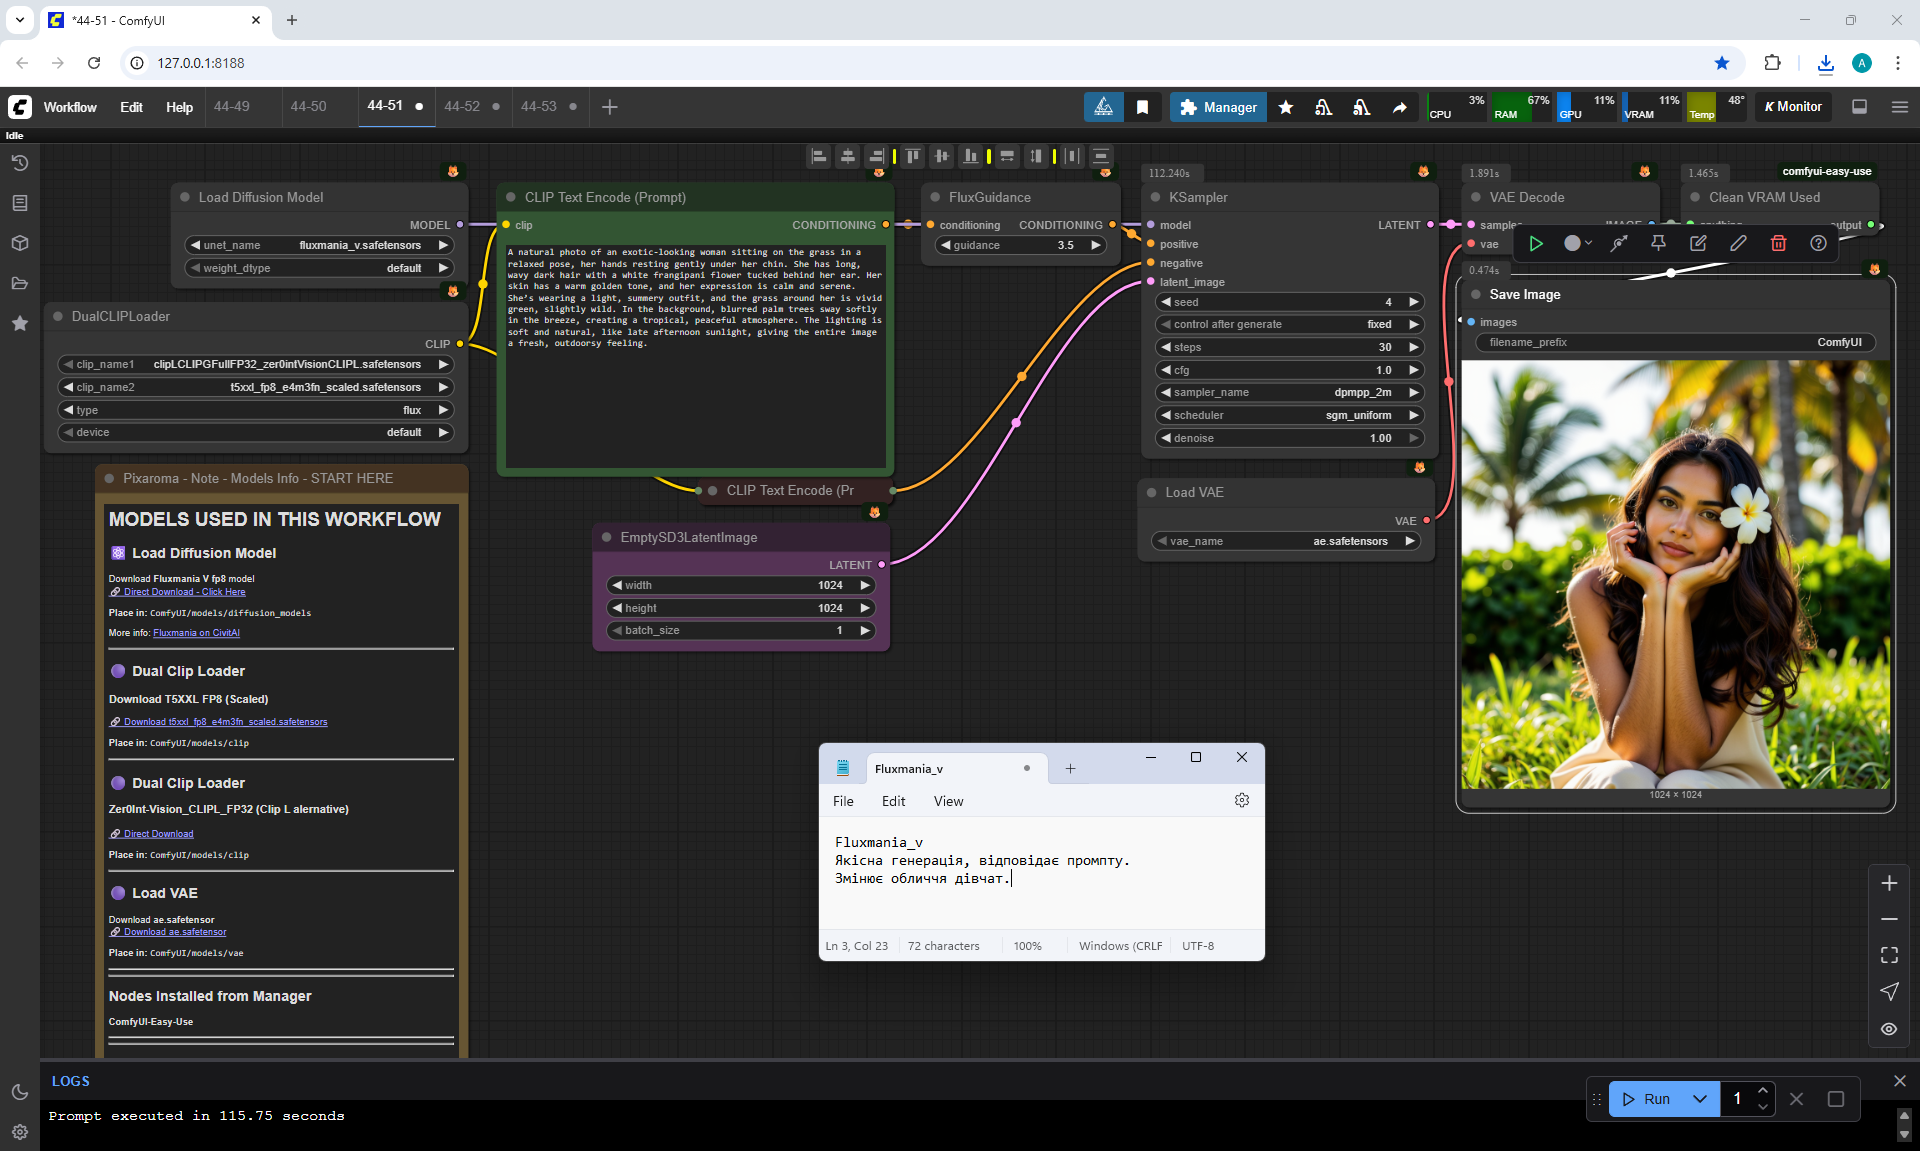Open Notepad settings gear icon
The width and height of the screenshot is (1920, 1151).
click(x=1242, y=800)
